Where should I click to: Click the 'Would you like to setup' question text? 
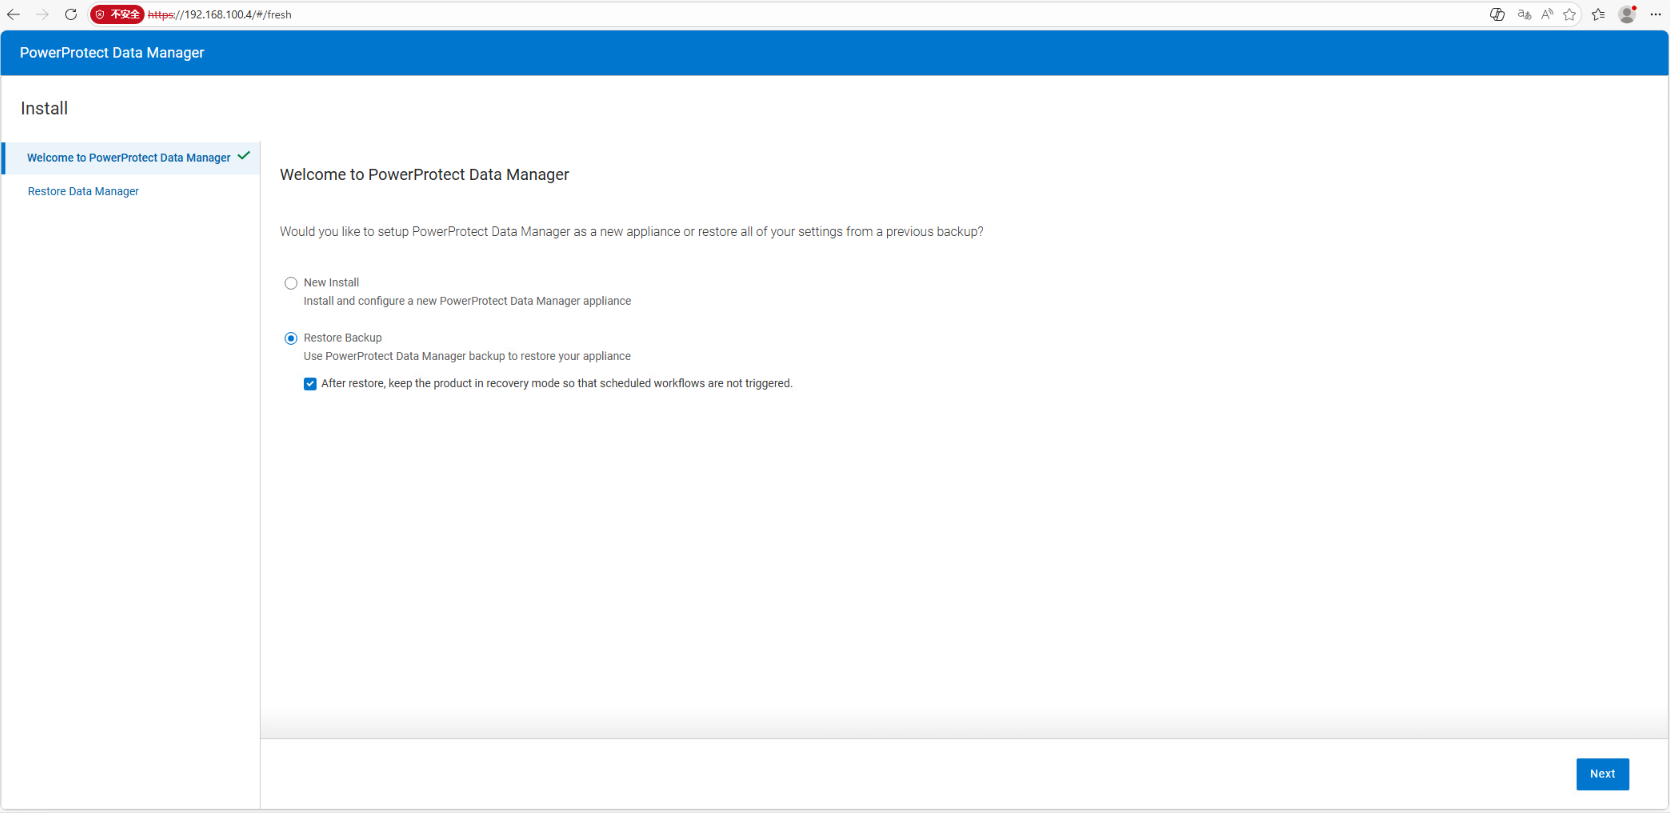(631, 232)
